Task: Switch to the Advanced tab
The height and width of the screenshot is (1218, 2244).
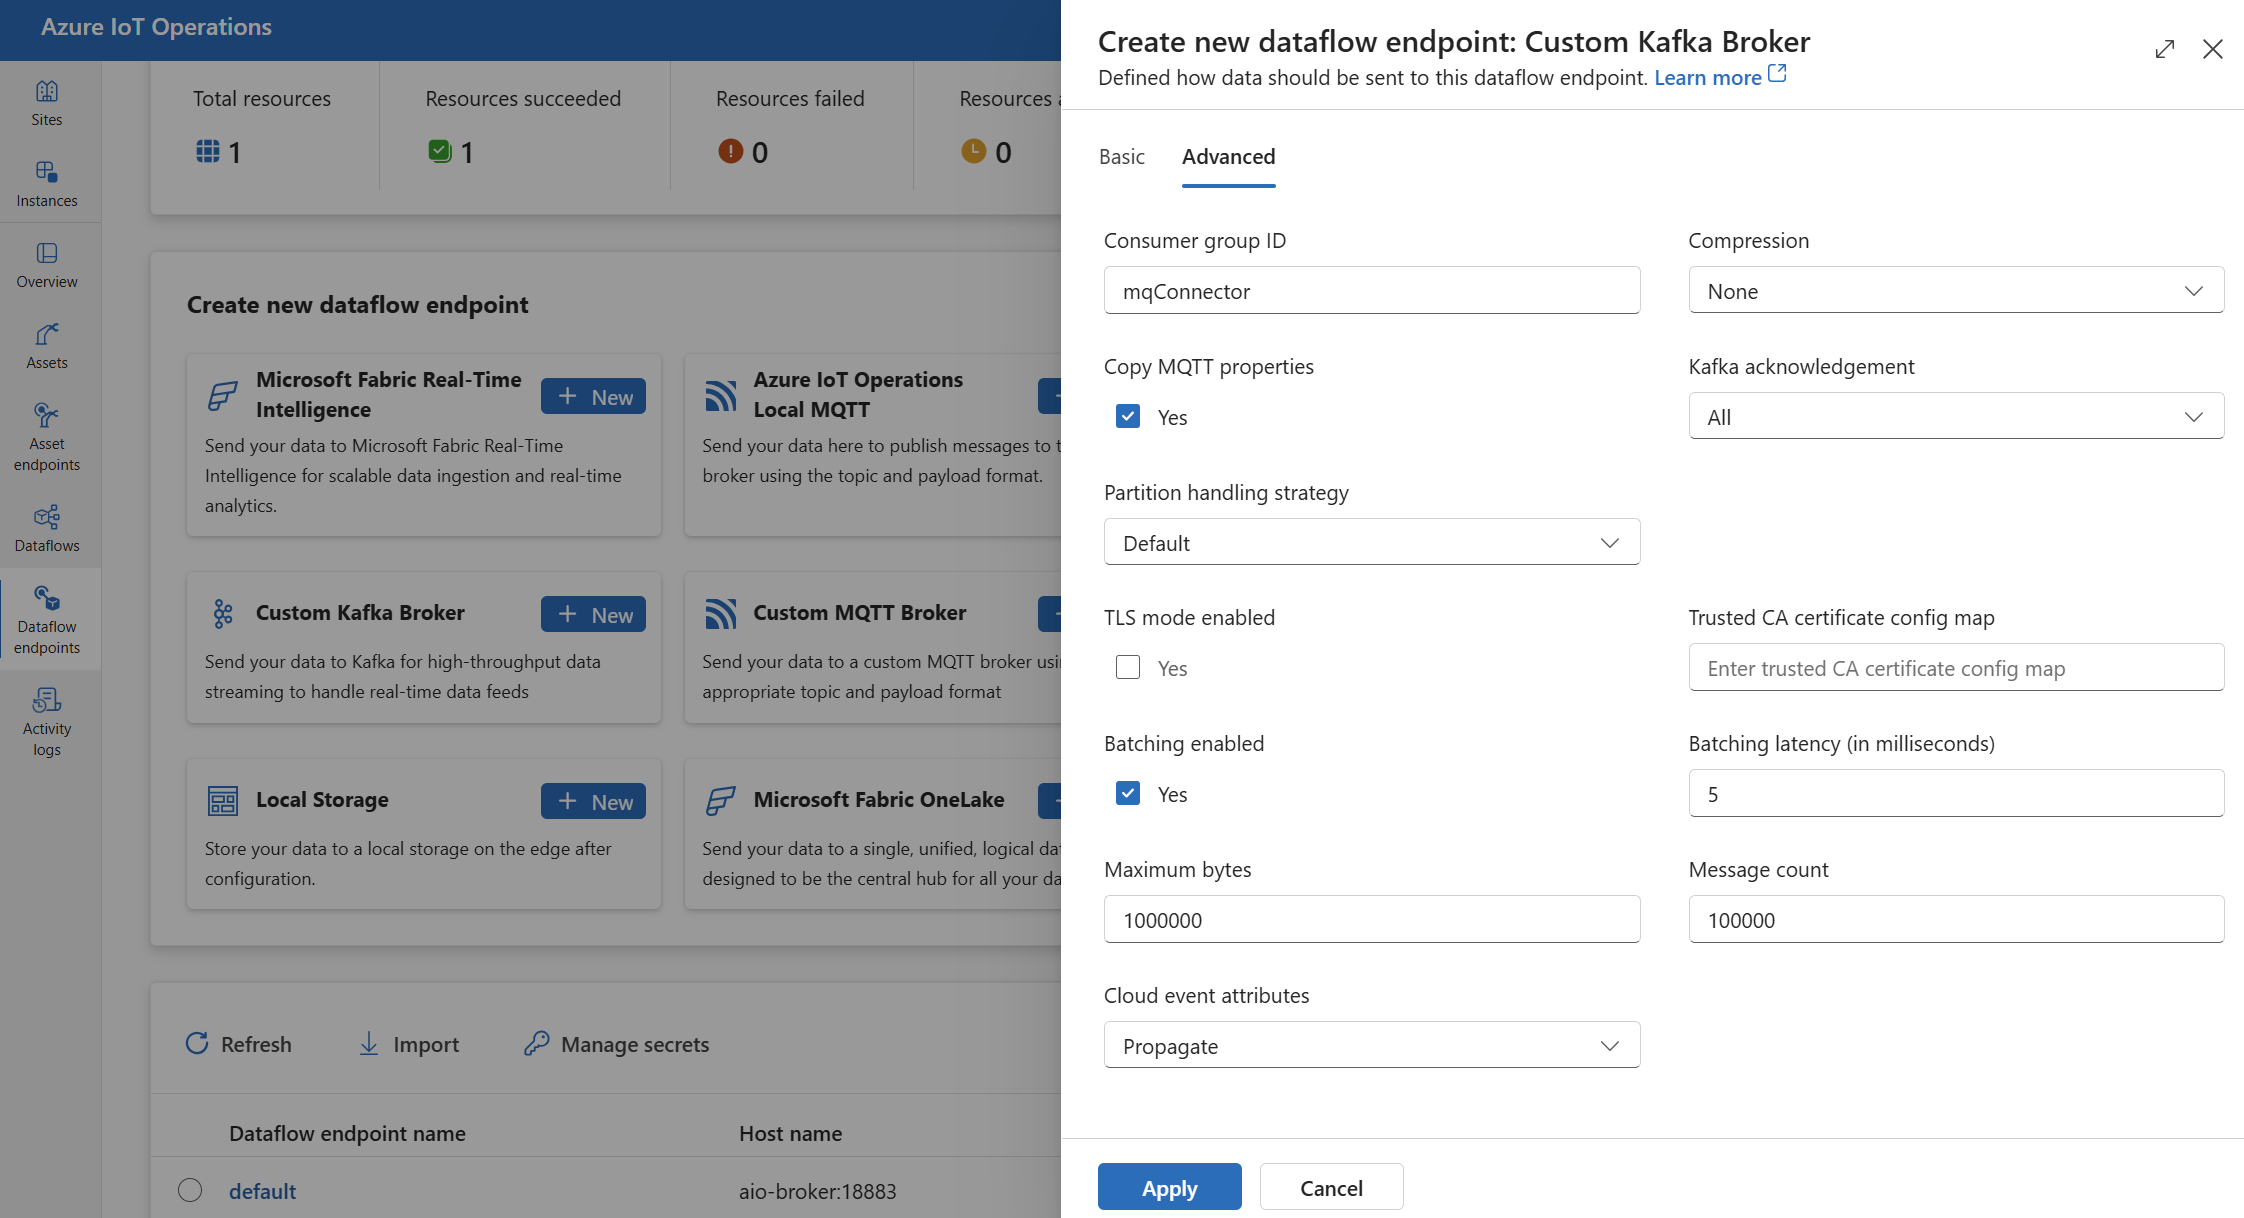Action: tap(1228, 156)
